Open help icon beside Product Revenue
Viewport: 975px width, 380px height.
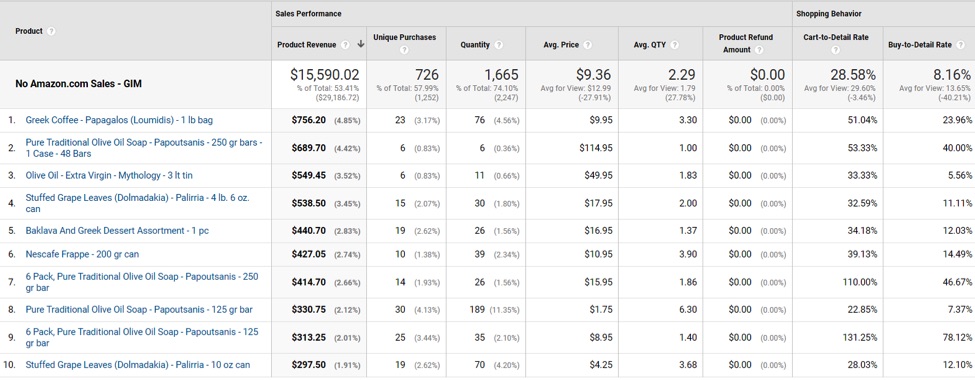pyautogui.click(x=346, y=45)
